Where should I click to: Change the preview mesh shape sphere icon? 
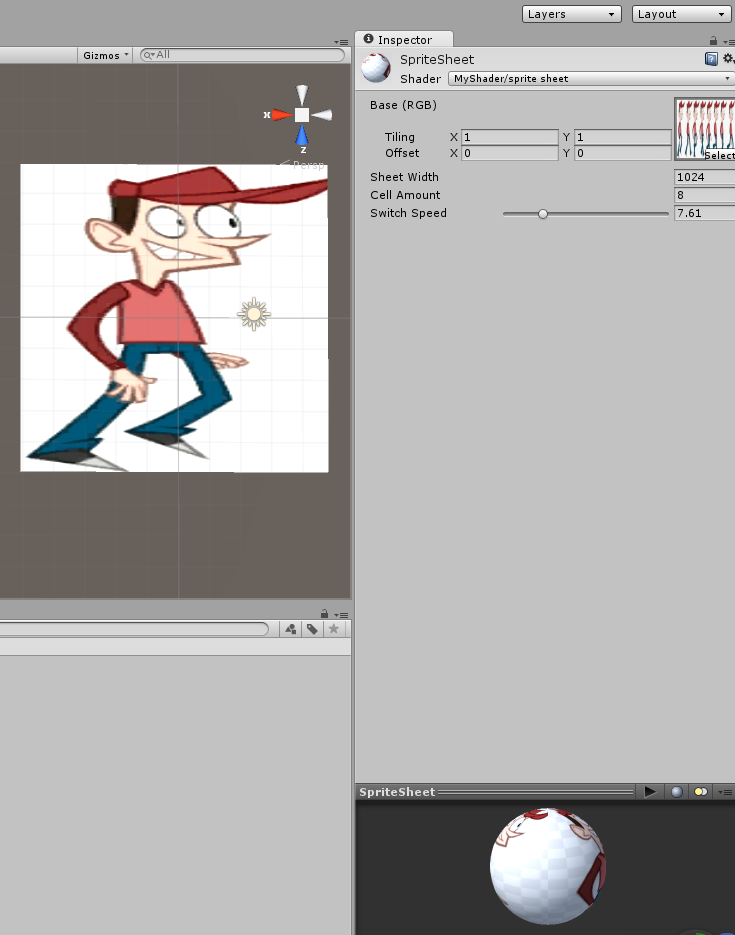[677, 792]
